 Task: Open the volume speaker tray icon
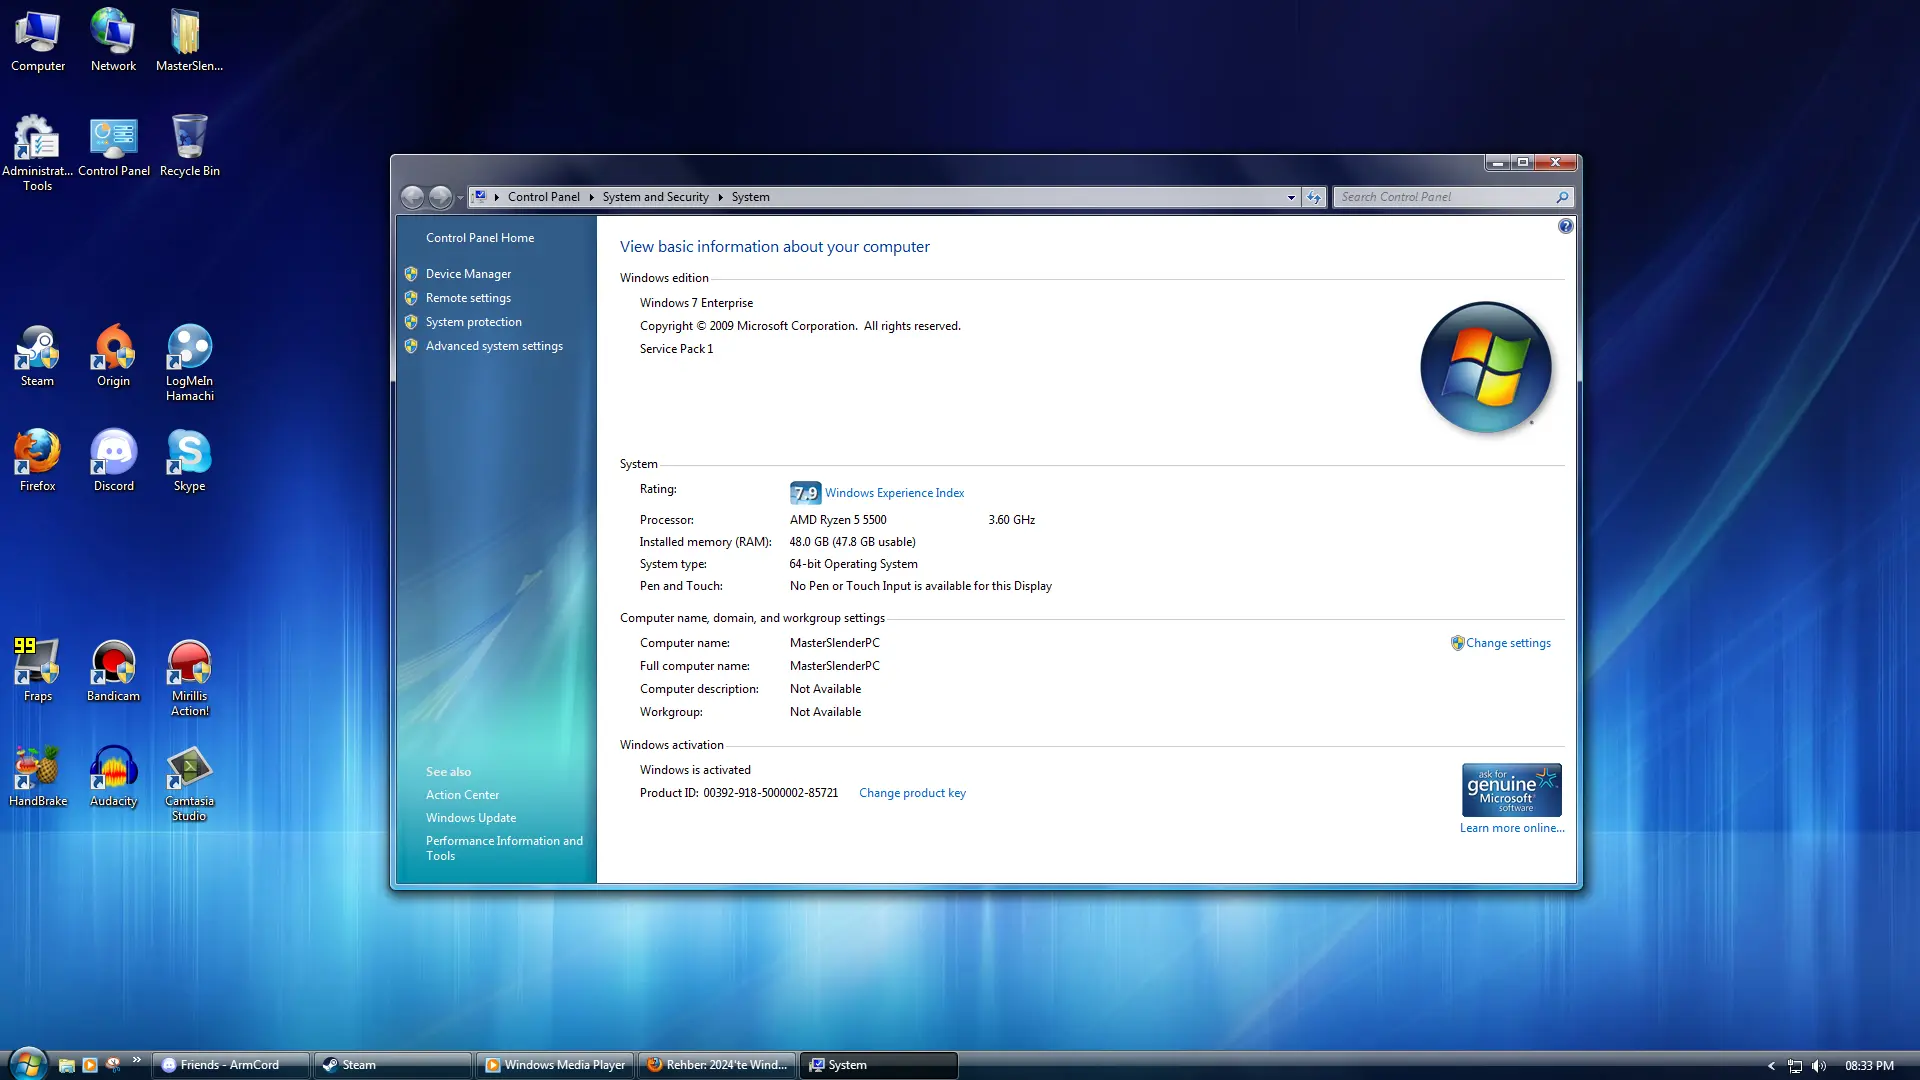pyautogui.click(x=1819, y=1066)
